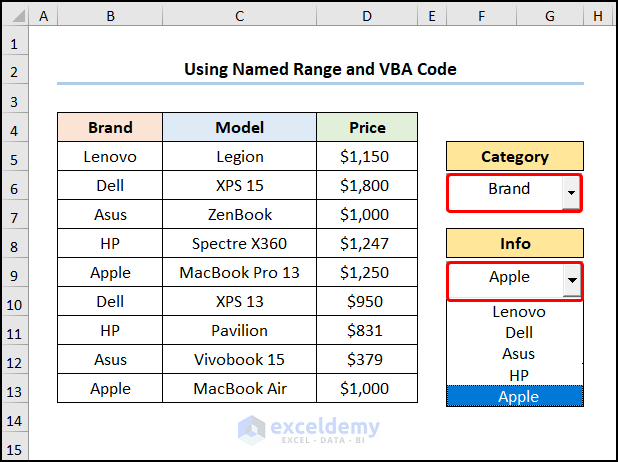Select column H header
Screen dimensions: 618x462
tap(598, 16)
